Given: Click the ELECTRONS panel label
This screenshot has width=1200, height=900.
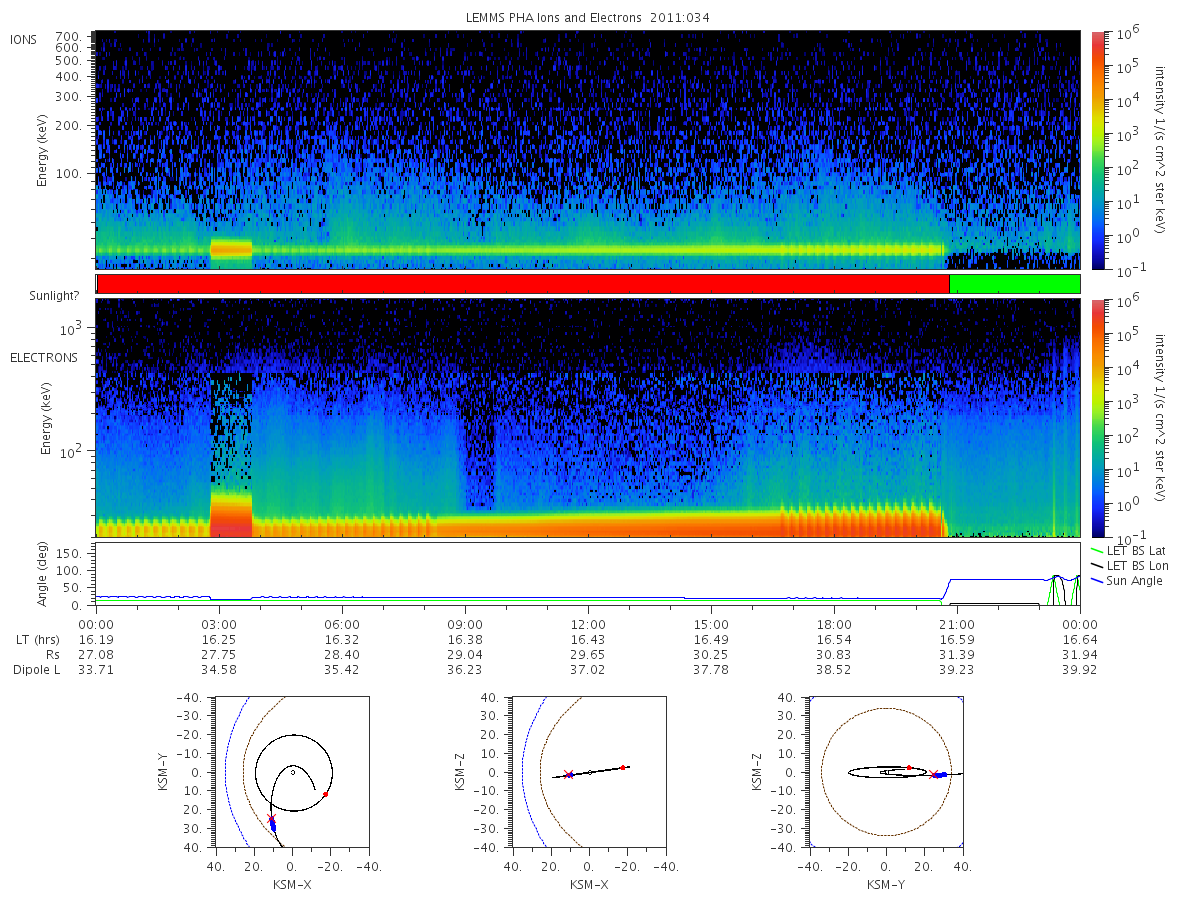Looking at the screenshot, I should point(44,357).
